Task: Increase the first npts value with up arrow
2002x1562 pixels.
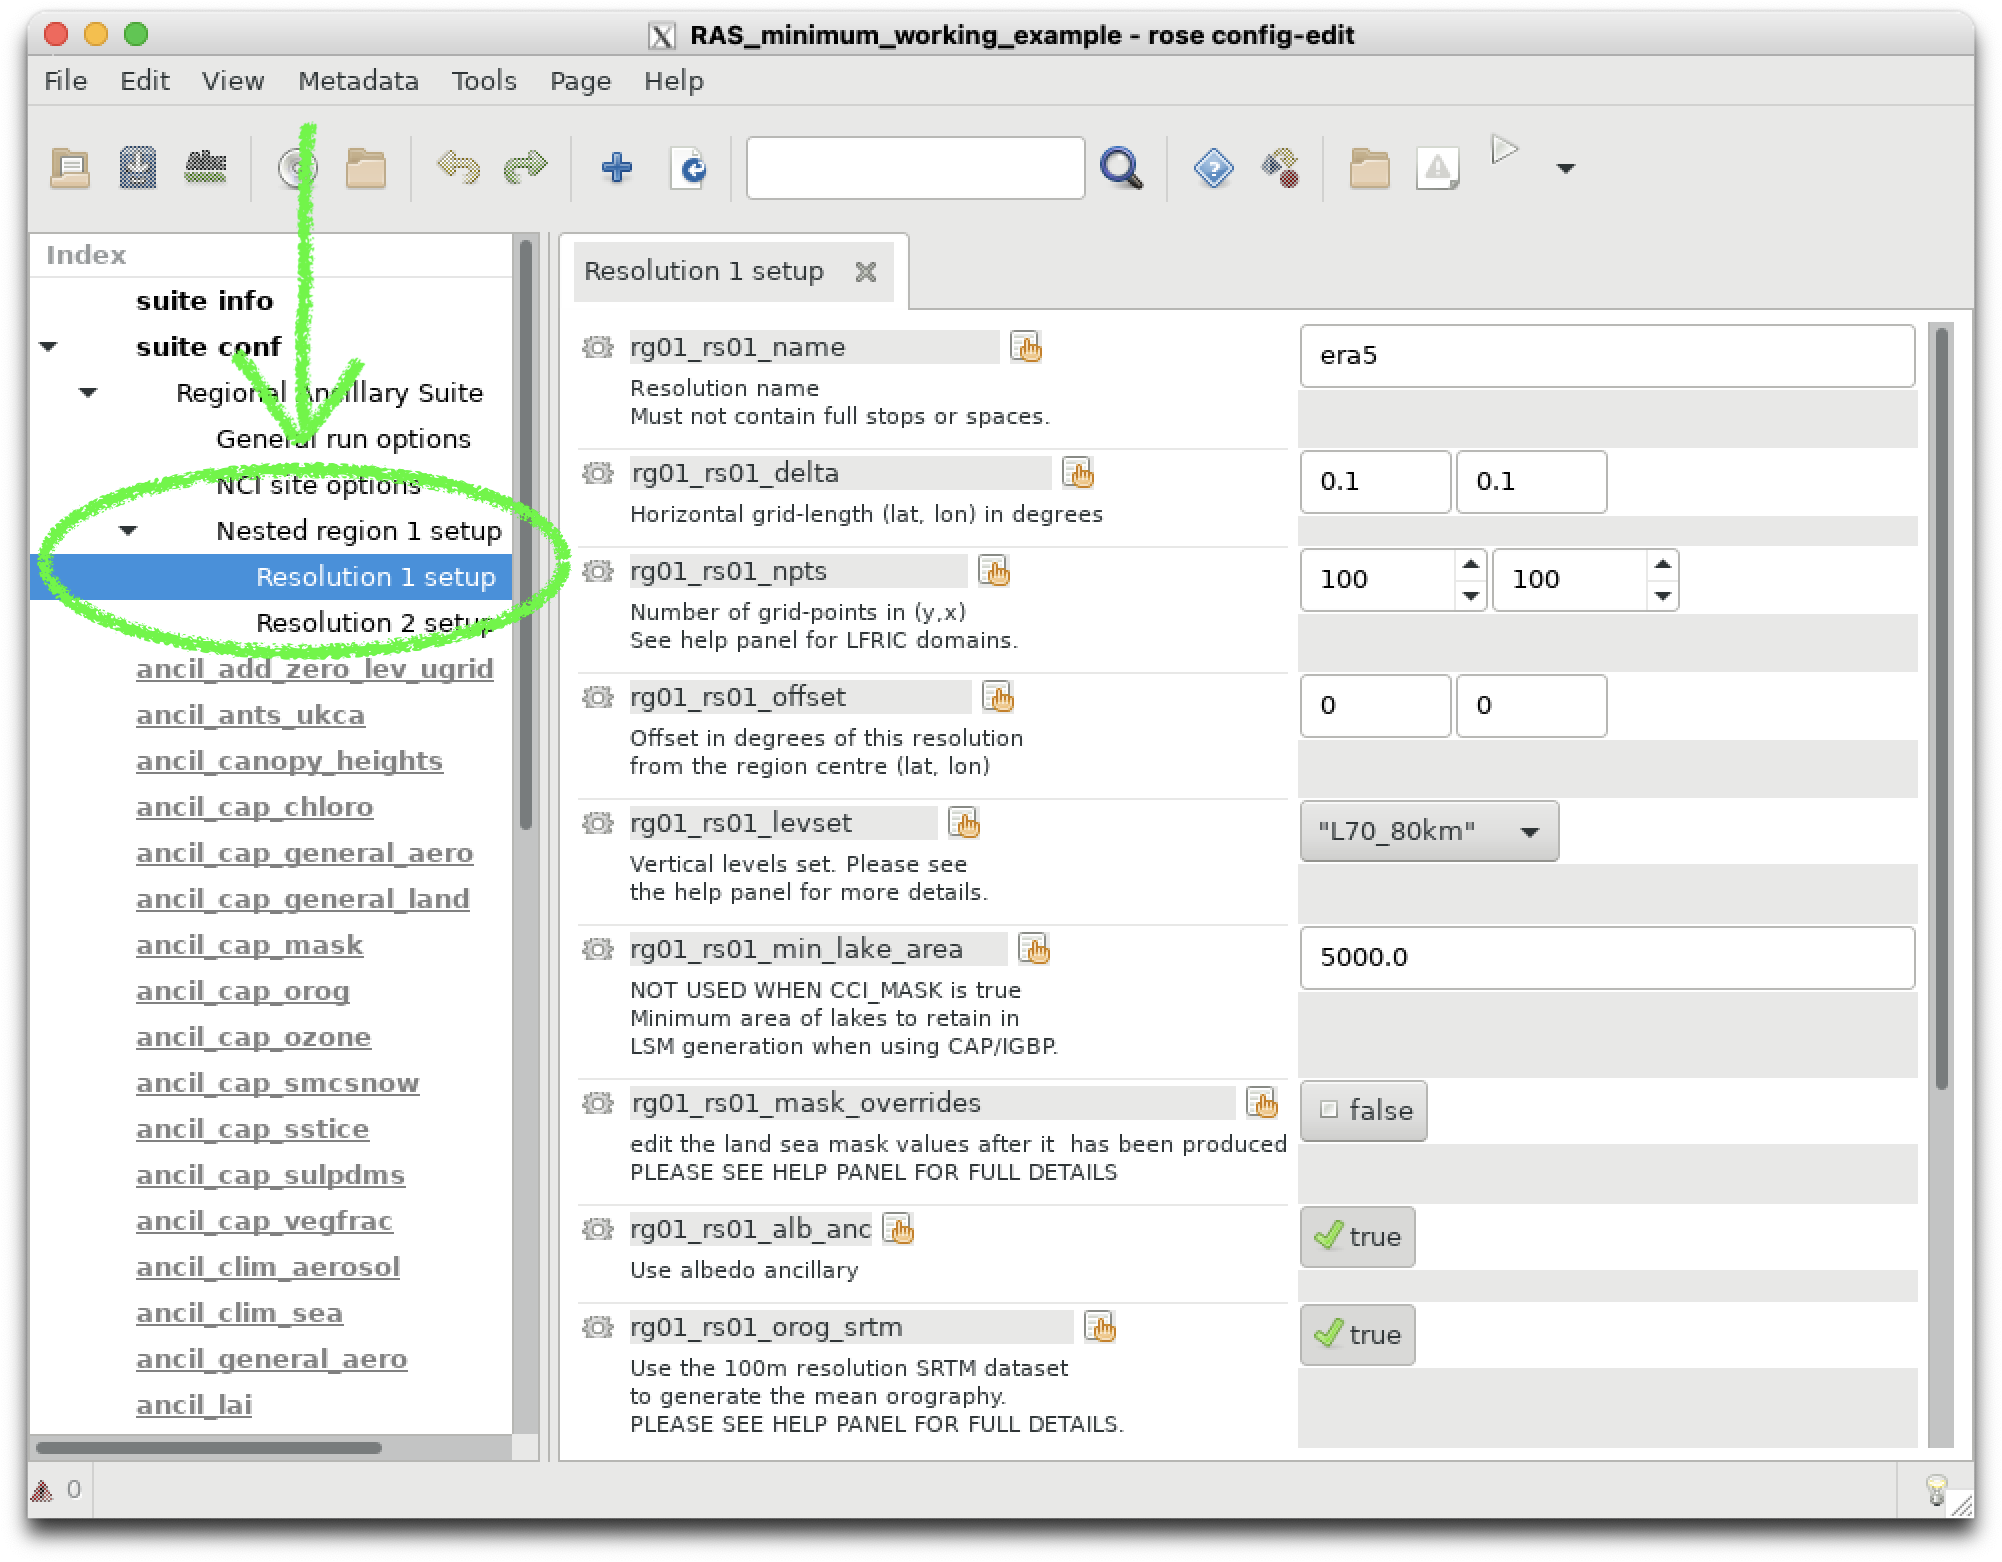Action: (x=1470, y=565)
